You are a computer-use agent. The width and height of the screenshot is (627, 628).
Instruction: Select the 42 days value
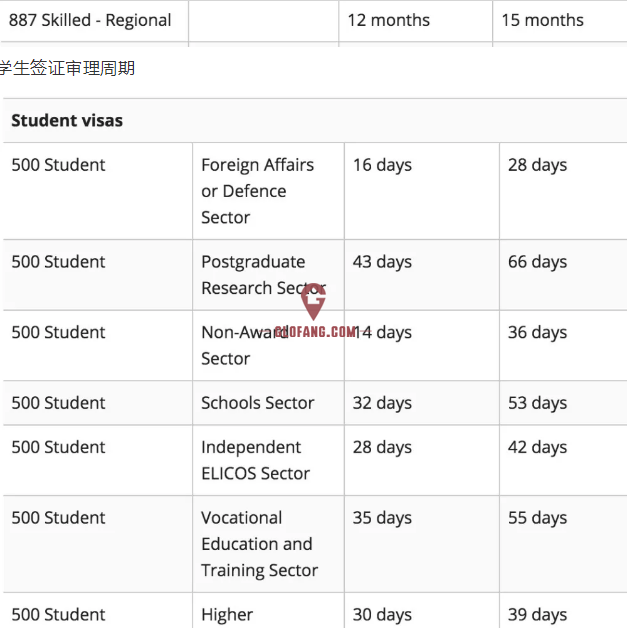click(537, 448)
